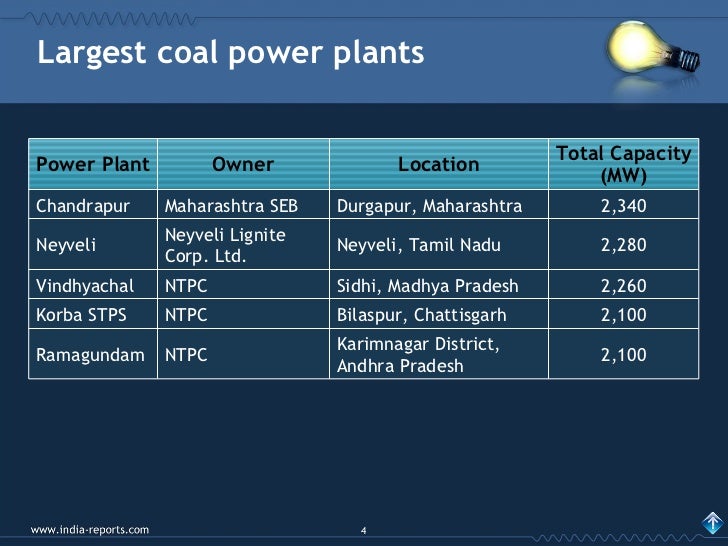Select the '2,280' capacity value
The image size is (728, 546).
624,244
